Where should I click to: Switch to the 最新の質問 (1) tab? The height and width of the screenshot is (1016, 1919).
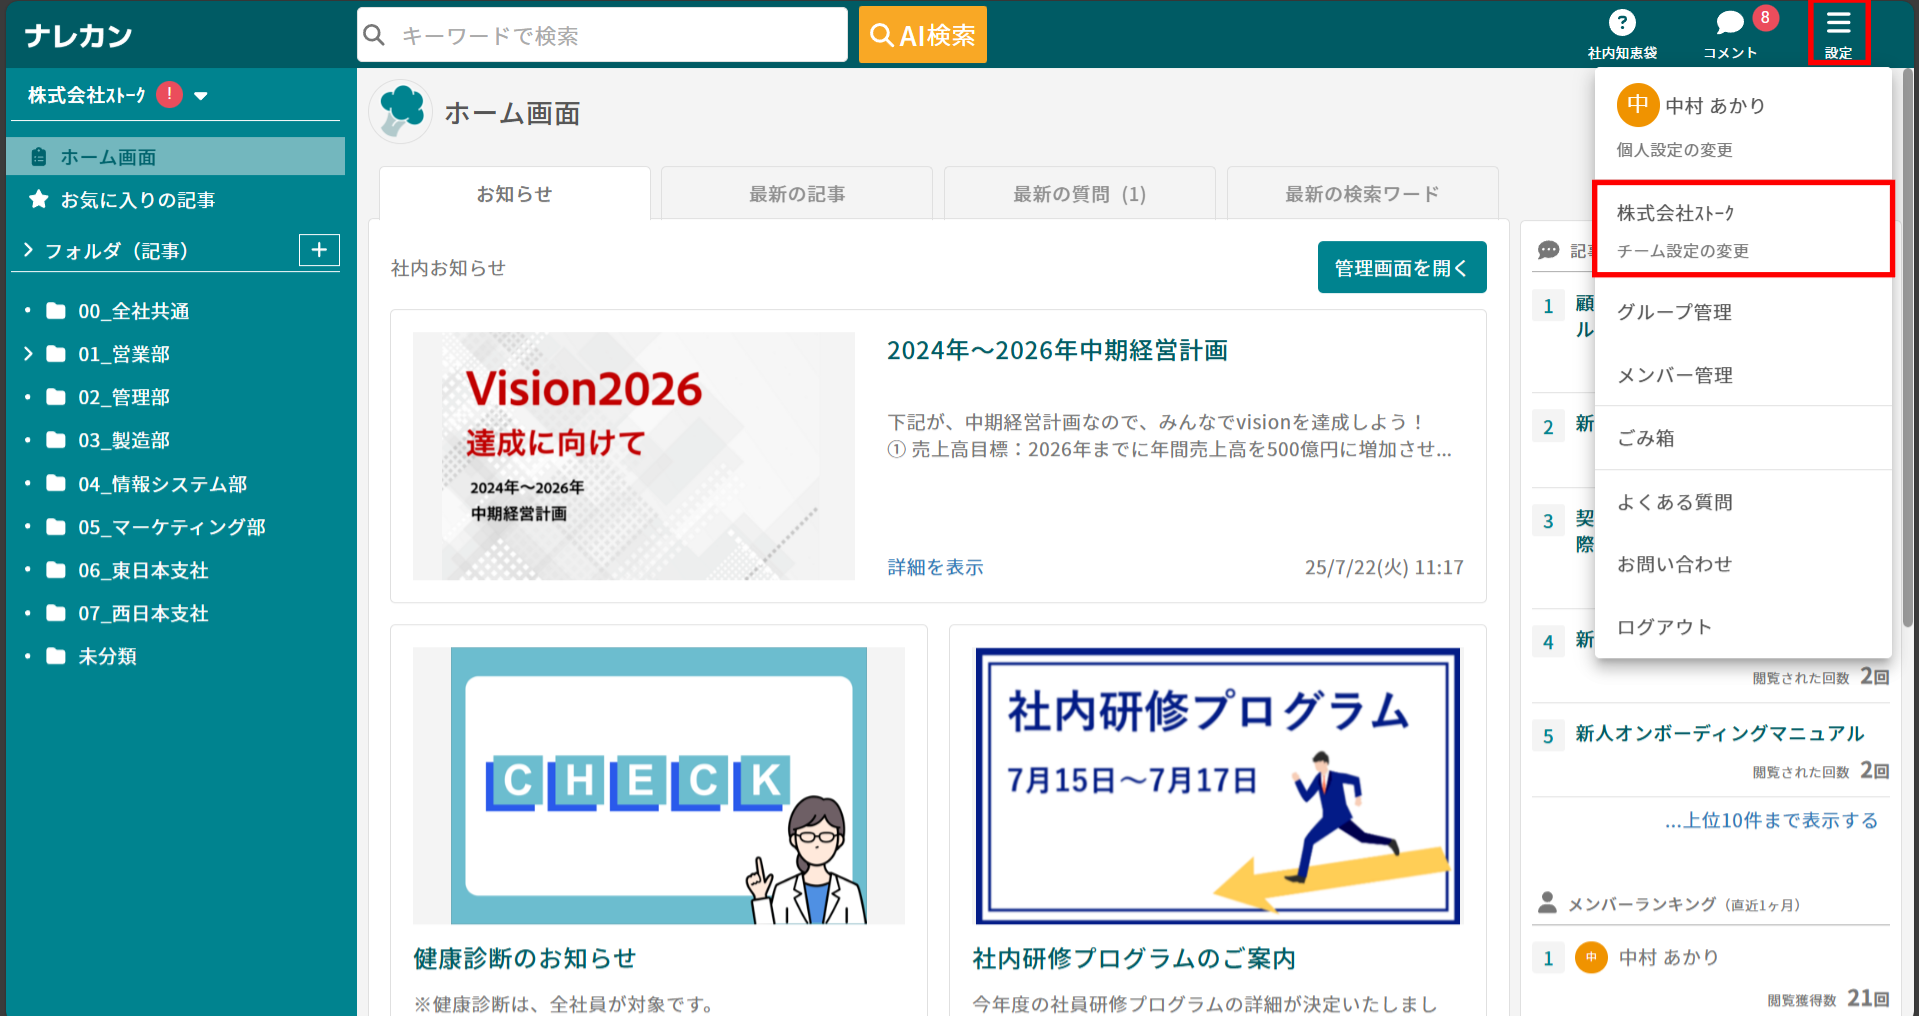tap(1079, 194)
